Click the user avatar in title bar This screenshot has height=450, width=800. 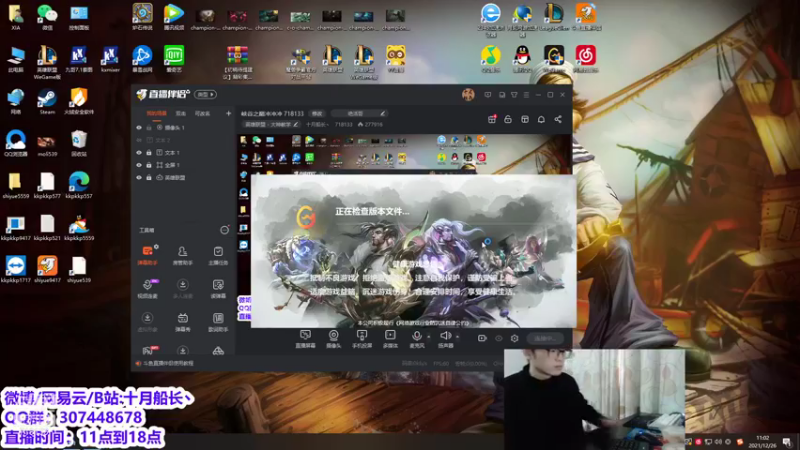(x=468, y=94)
